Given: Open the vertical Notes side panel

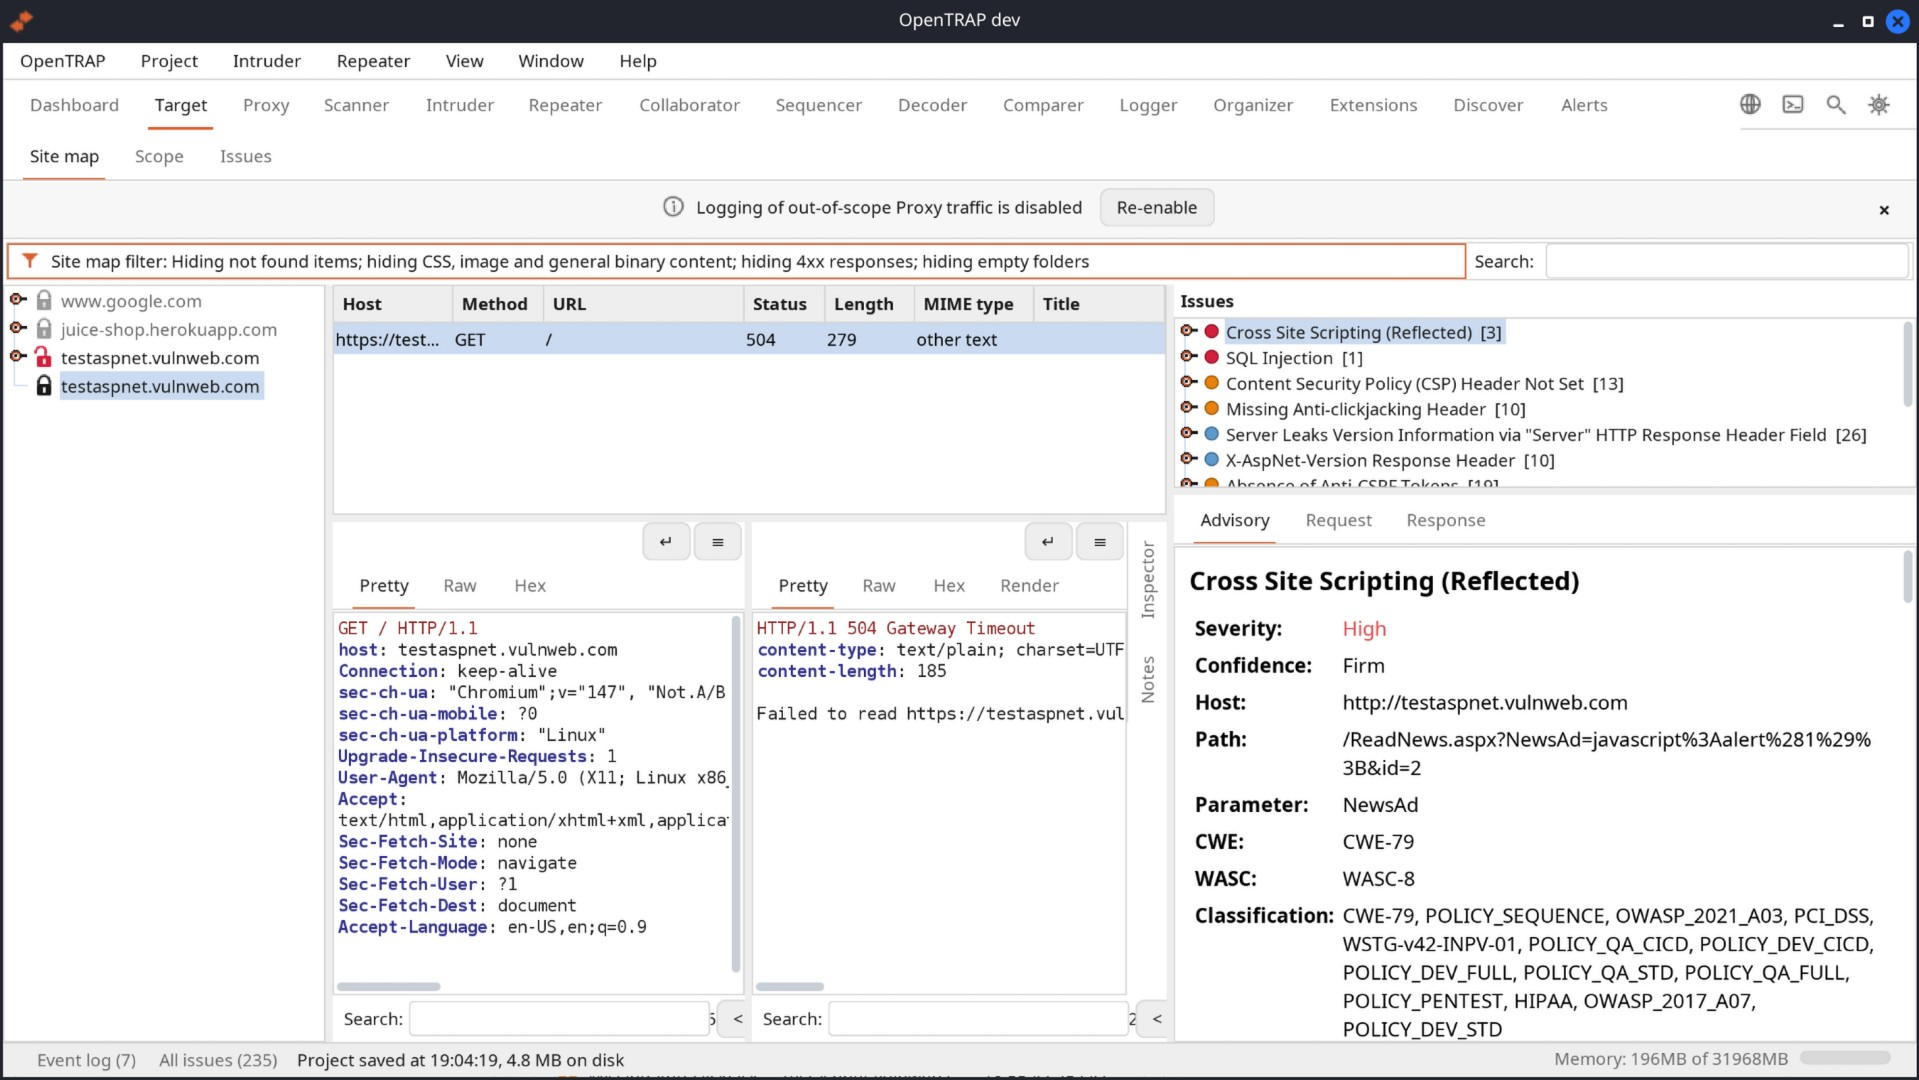Looking at the screenshot, I should point(1148,680).
